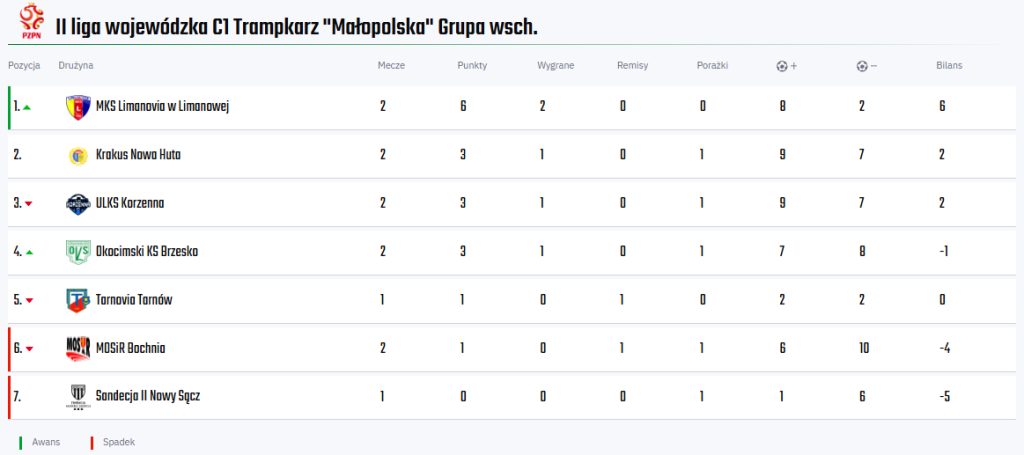Click the PZPN logo in the header

click(x=31, y=21)
